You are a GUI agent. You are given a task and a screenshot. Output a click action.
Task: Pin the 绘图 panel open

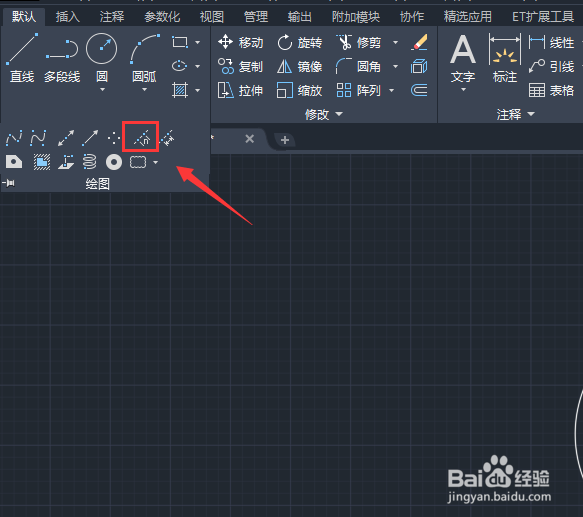click(x=9, y=183)
